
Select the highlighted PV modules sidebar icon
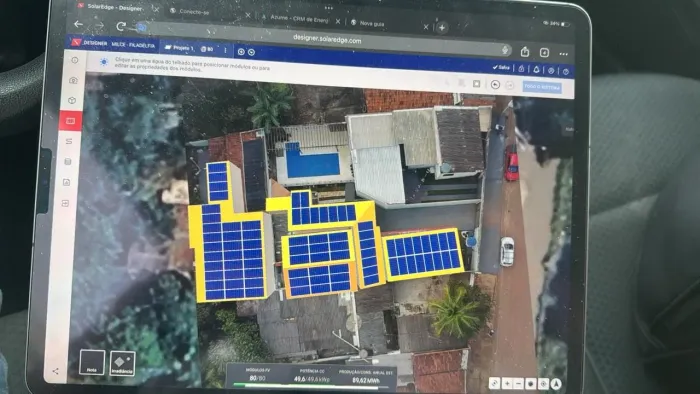(70, 121)
